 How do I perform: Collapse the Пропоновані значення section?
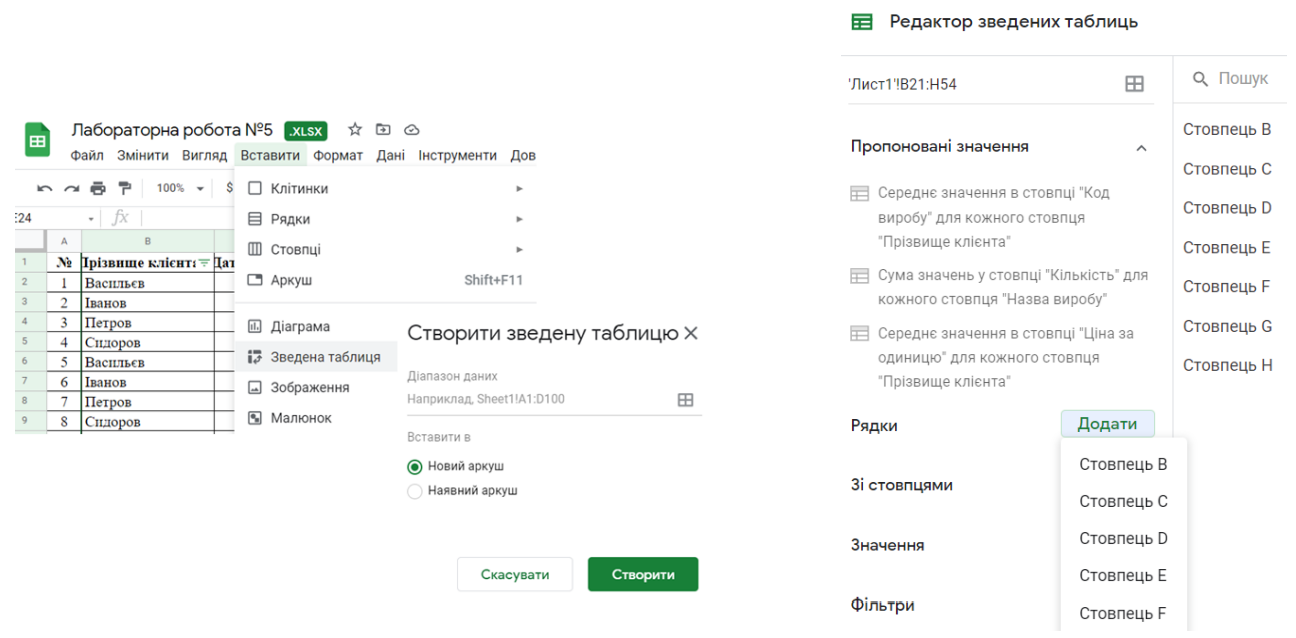(x=1141, y=148)
